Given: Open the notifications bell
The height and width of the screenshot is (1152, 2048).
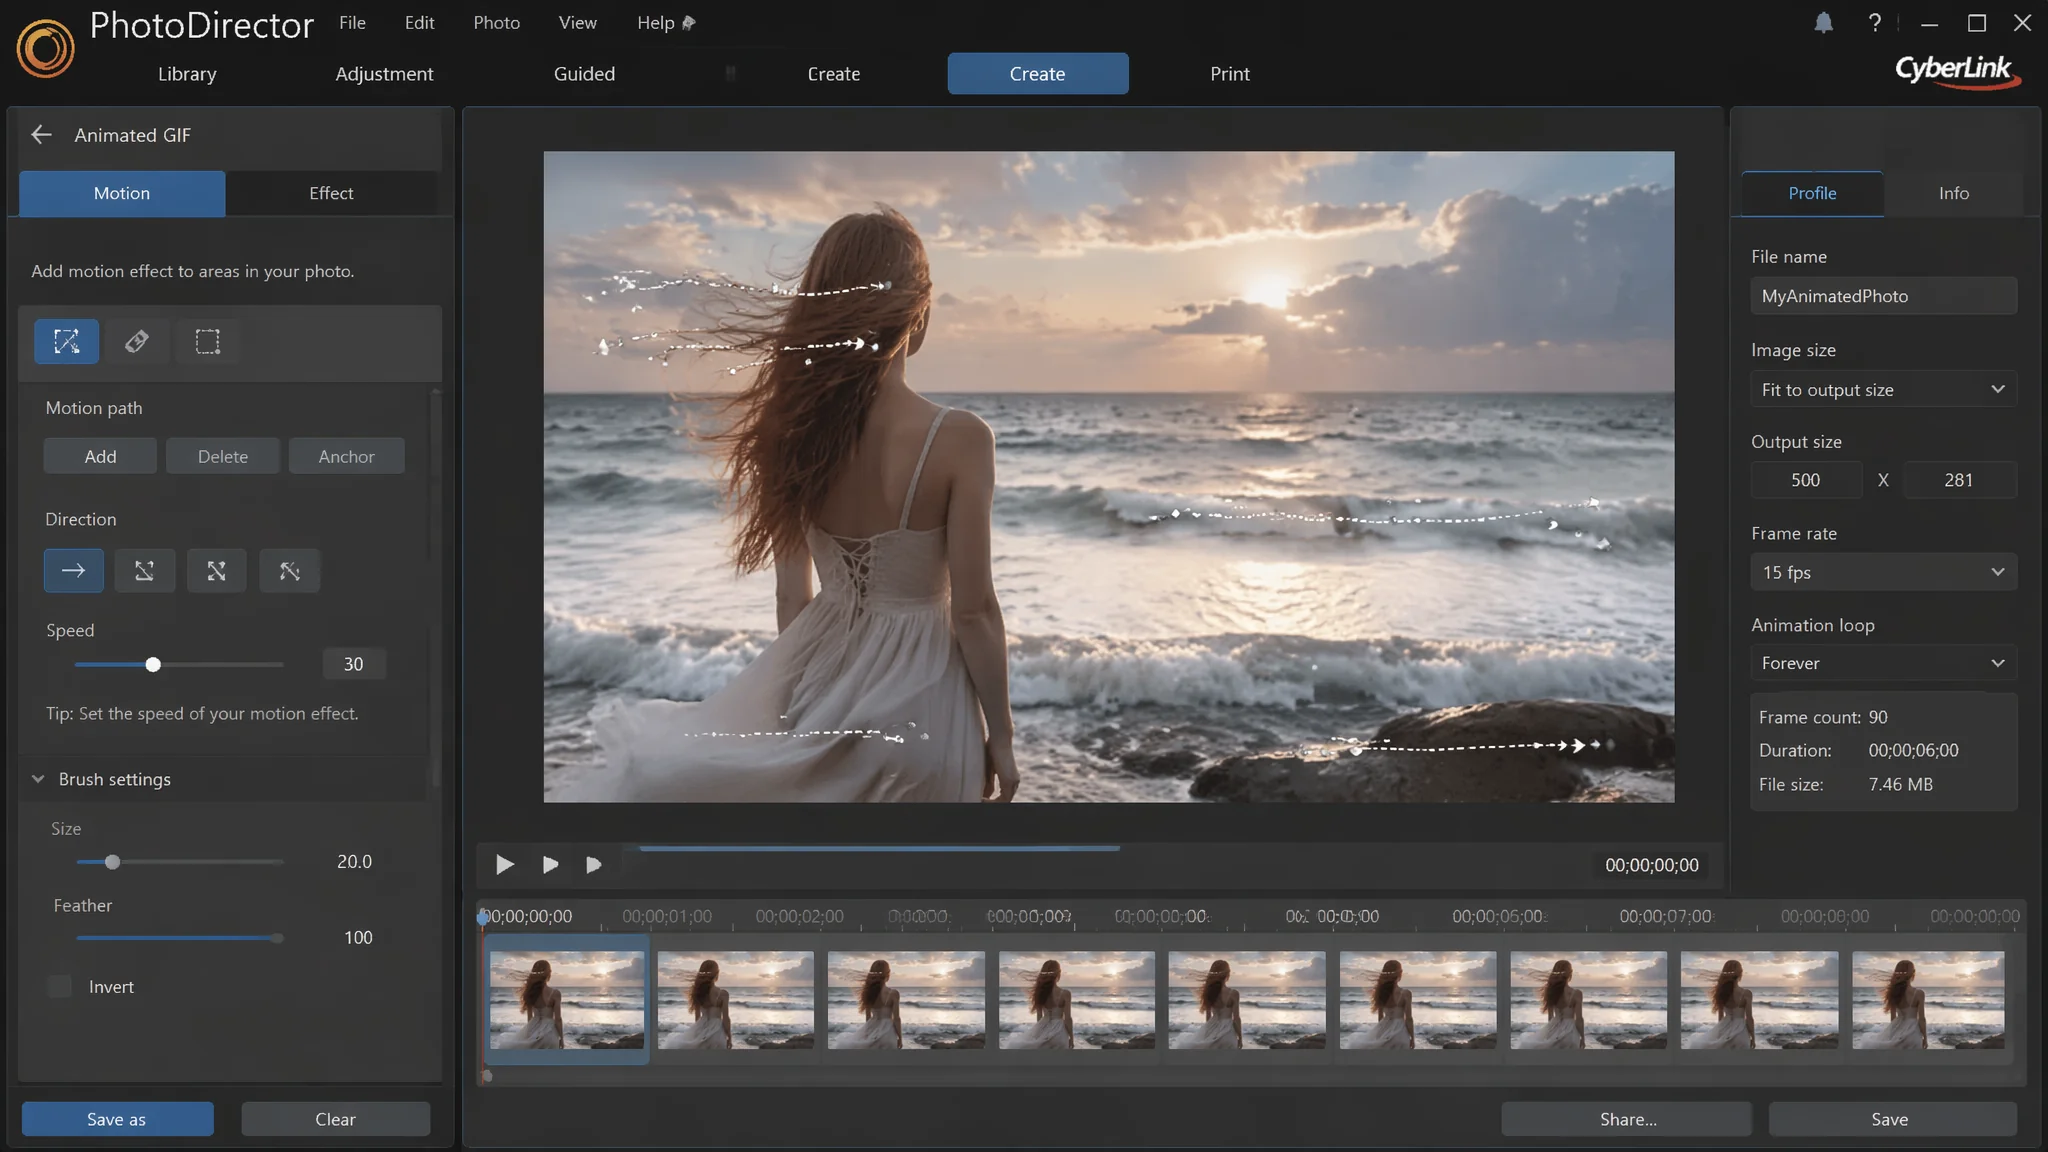Looking at the screenshot, I should point(1823,23).
